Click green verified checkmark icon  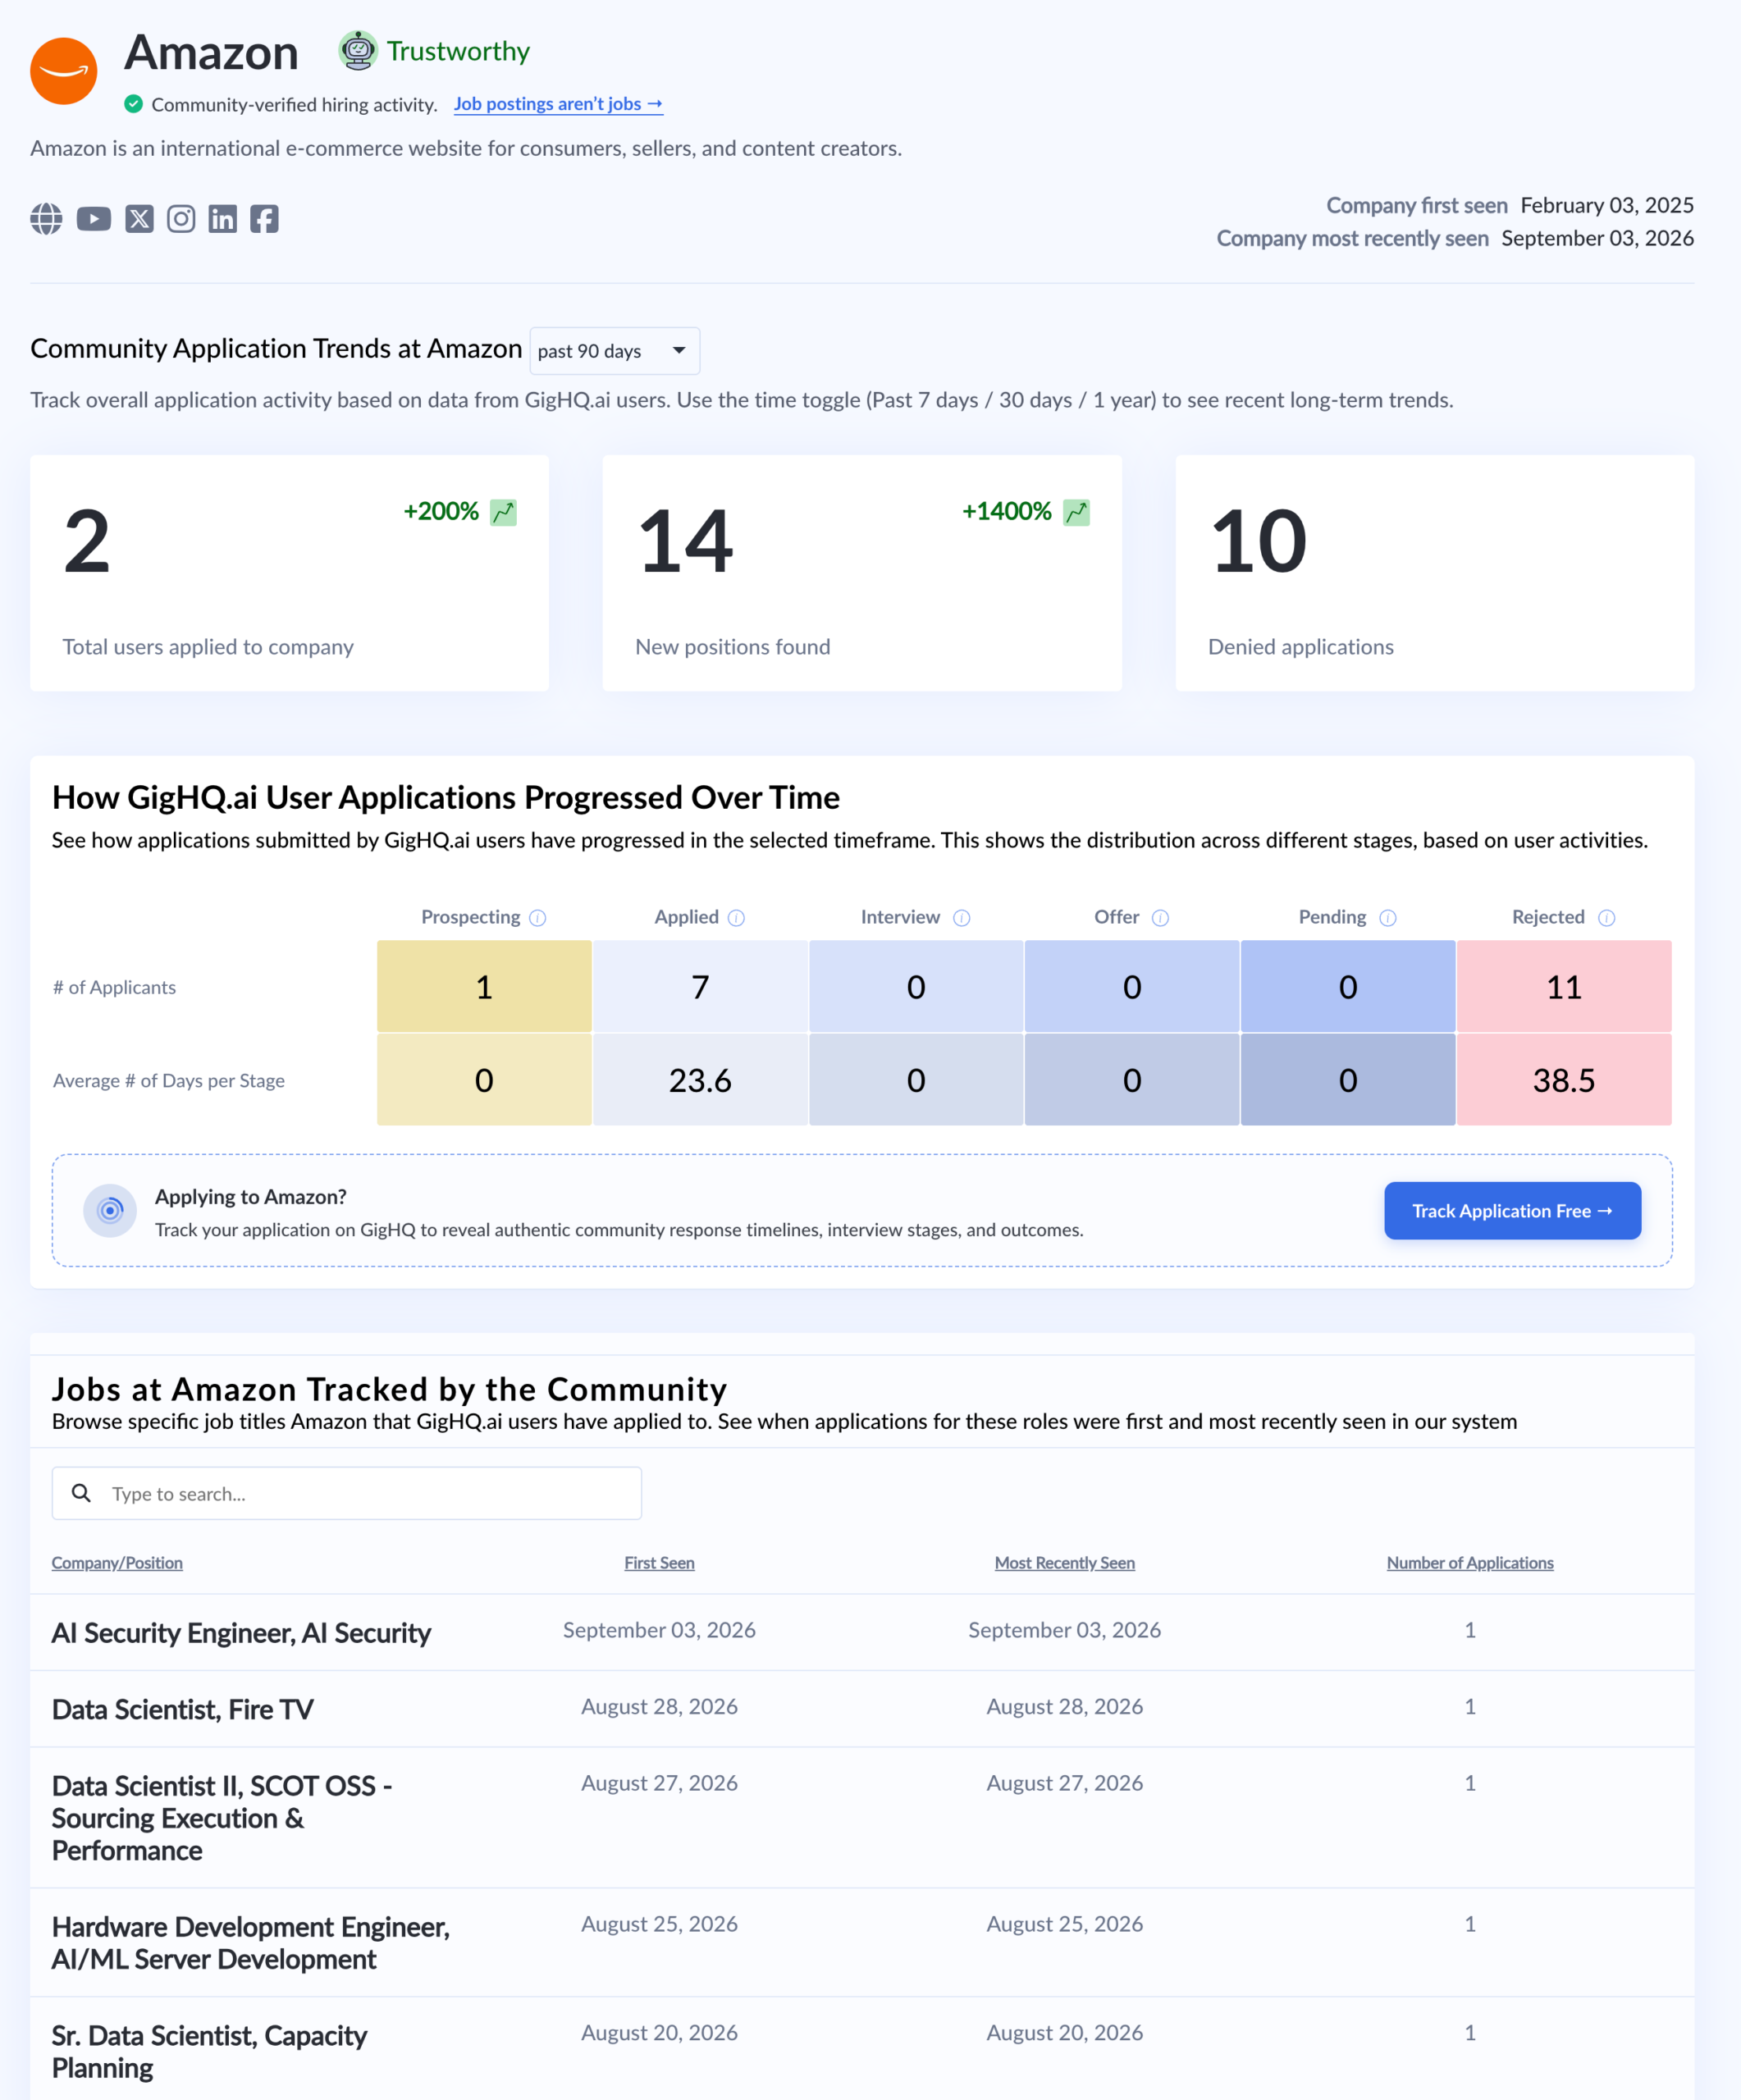coord(133,104)
